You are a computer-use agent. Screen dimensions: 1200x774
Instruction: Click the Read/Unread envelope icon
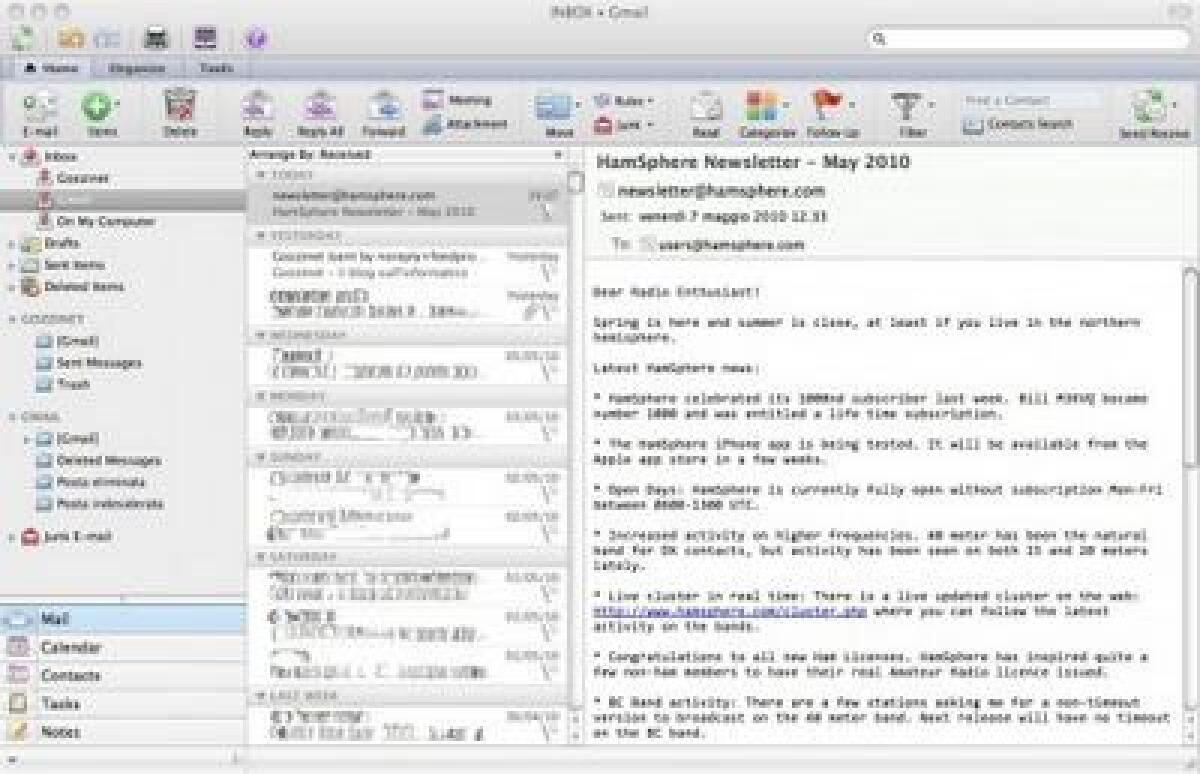click(706, 107)
